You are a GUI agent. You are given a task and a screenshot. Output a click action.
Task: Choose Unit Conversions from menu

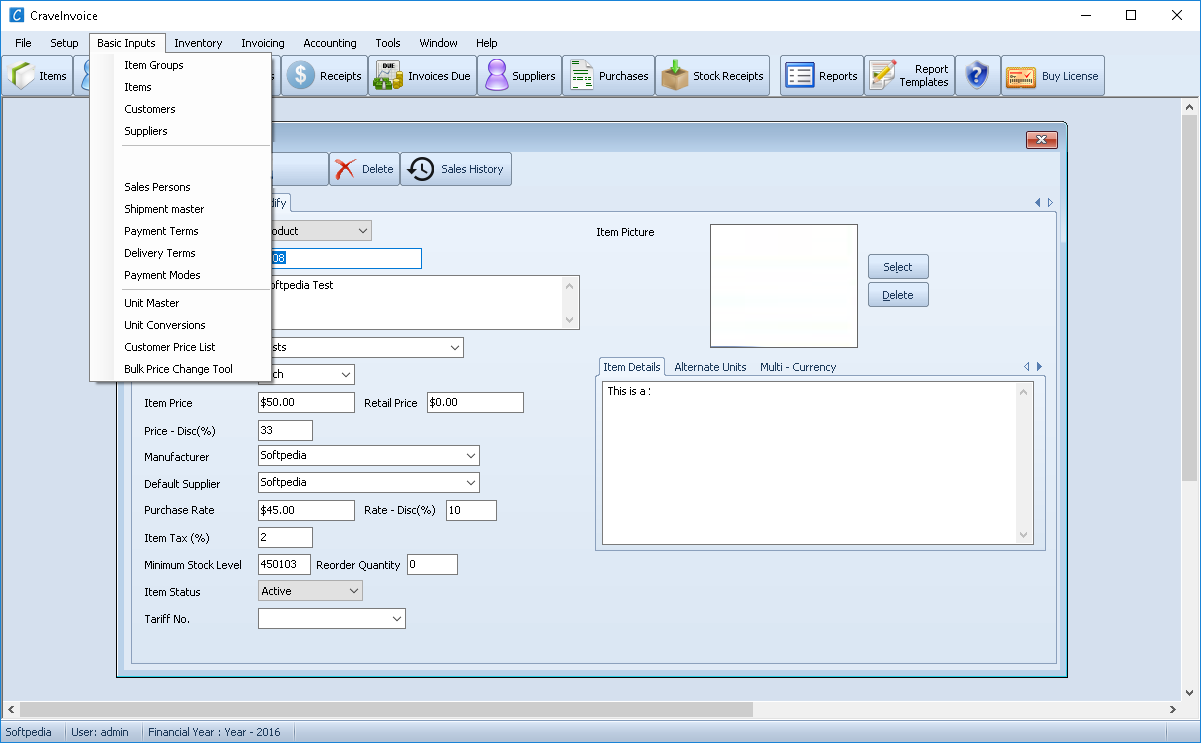point(165,325)
